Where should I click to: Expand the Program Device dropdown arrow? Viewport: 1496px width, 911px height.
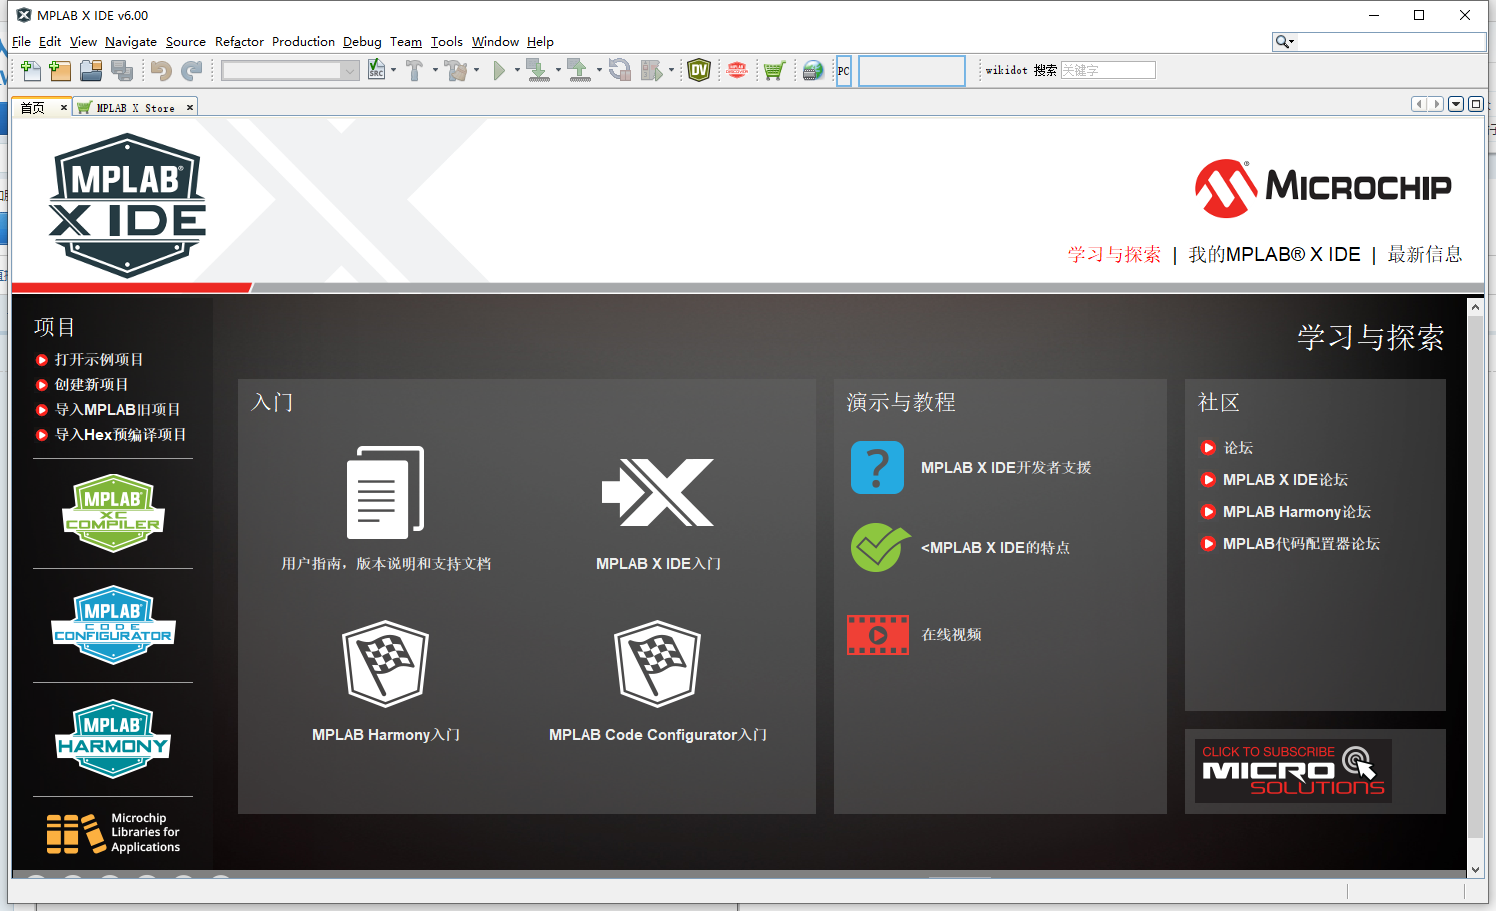558,70
